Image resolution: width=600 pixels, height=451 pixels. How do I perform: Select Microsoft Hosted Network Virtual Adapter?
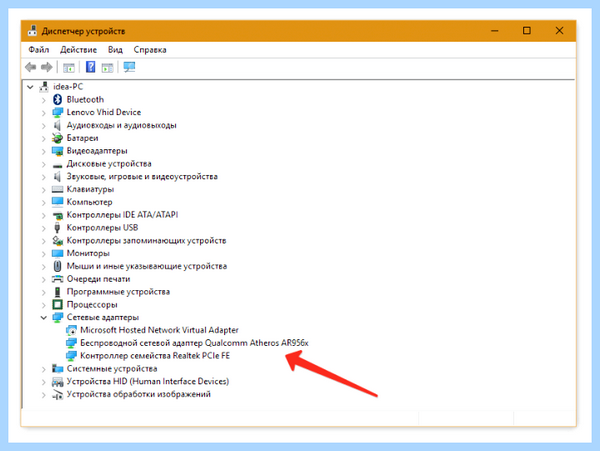(159, 330)
